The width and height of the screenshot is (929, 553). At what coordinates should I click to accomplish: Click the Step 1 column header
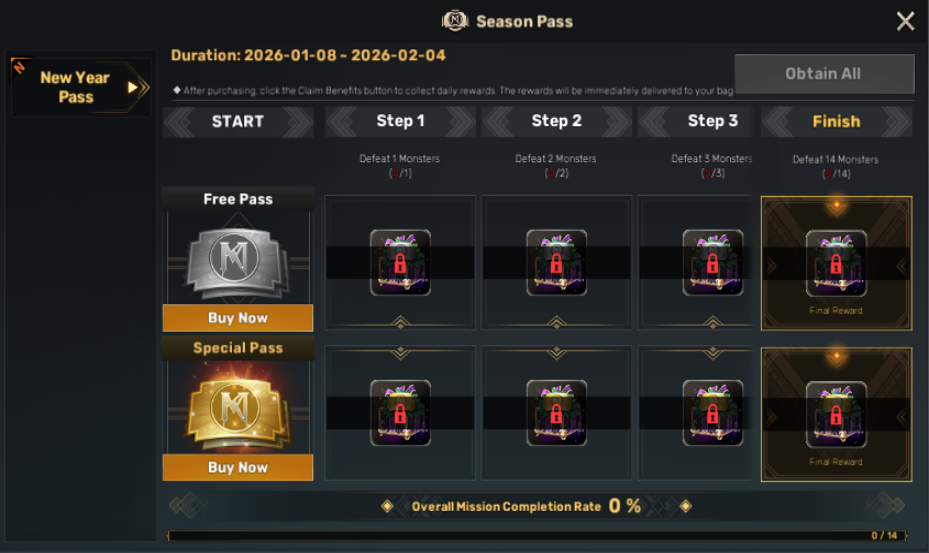point(400,121)
